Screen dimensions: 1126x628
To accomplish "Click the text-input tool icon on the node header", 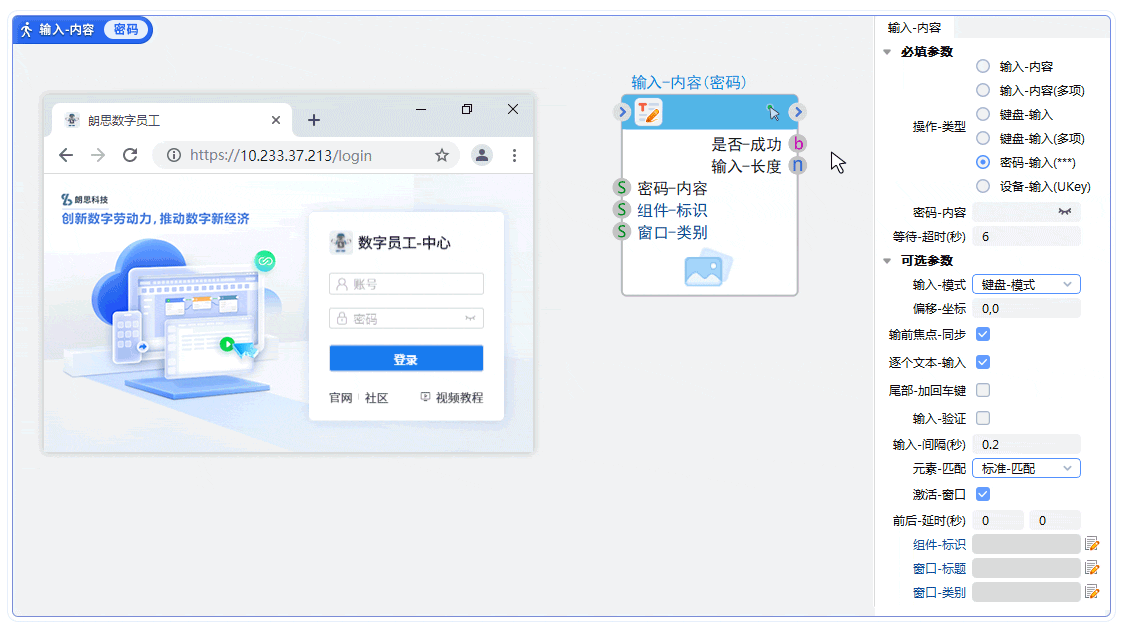I will 646,111.
